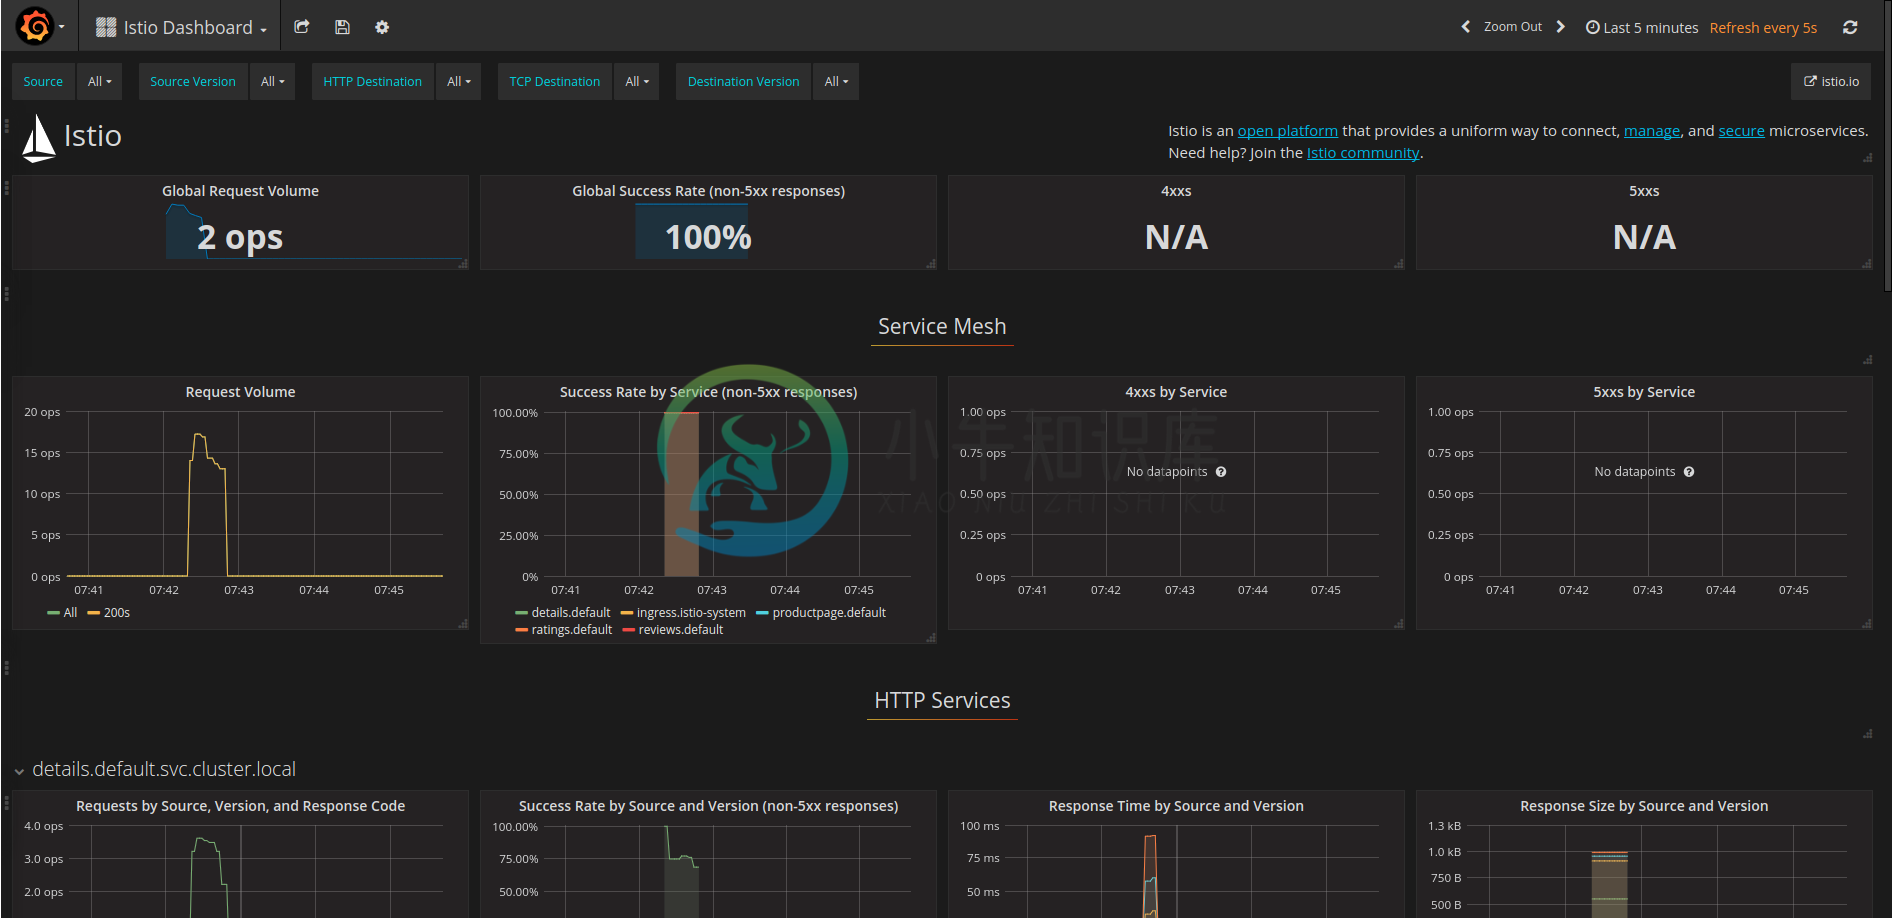Shift time range forward with right arrow
The height and width of the screenshot is (918, 1893).
1560,27
